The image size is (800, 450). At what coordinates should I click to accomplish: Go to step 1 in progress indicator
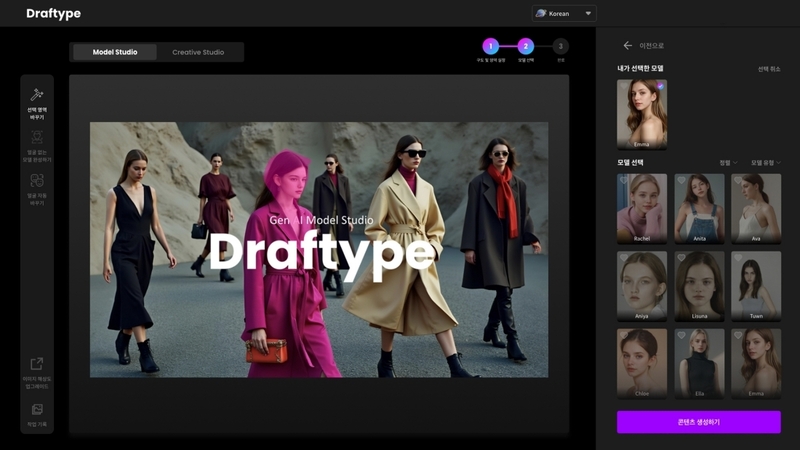(x=491, y=46)
